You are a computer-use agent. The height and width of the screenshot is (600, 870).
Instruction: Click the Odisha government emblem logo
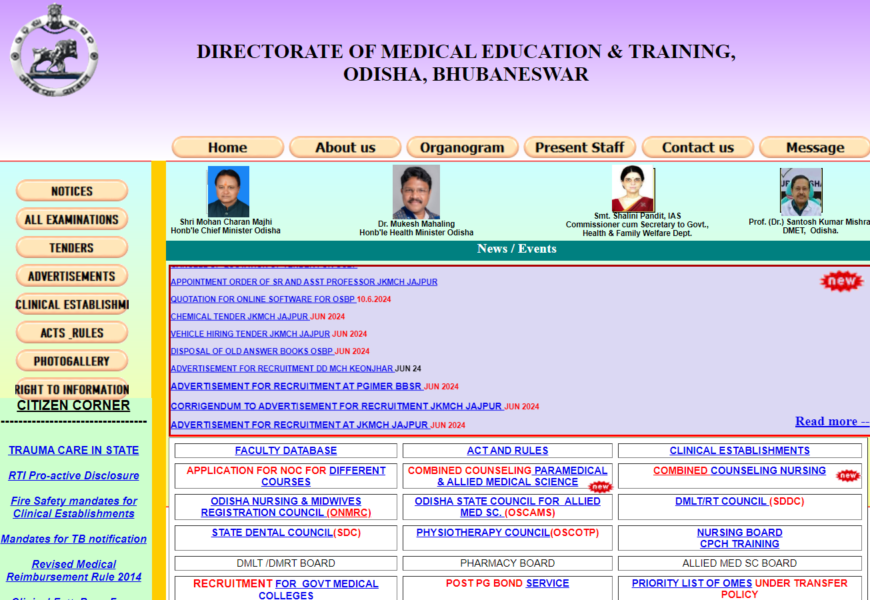coord(54,51)
